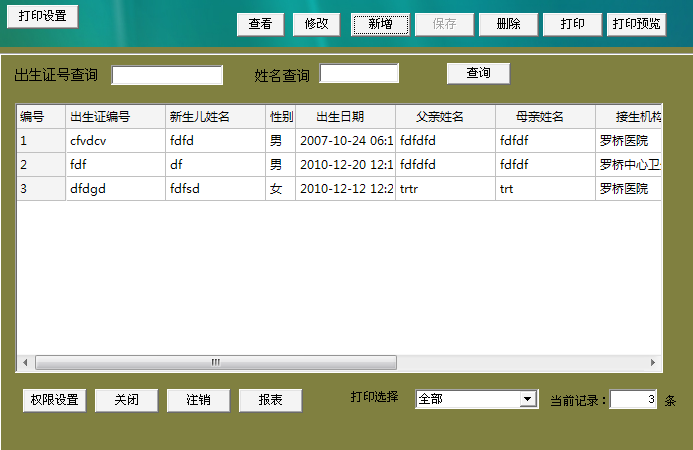Viewport: 693px width, 450px height.
Task: Click cell 'dfdgd' in the table
Action: 115,189
